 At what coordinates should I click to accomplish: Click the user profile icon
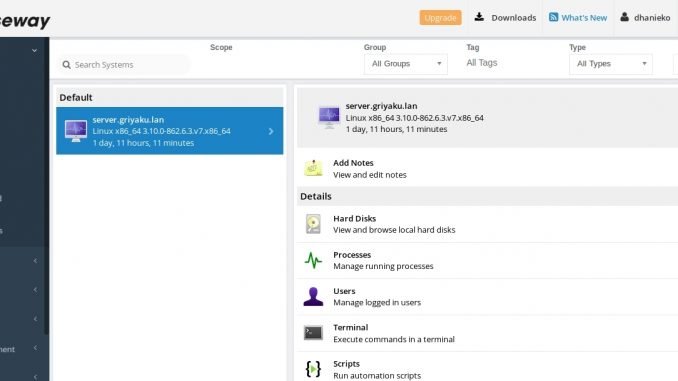pyautogui.click(x=624, y=17)
